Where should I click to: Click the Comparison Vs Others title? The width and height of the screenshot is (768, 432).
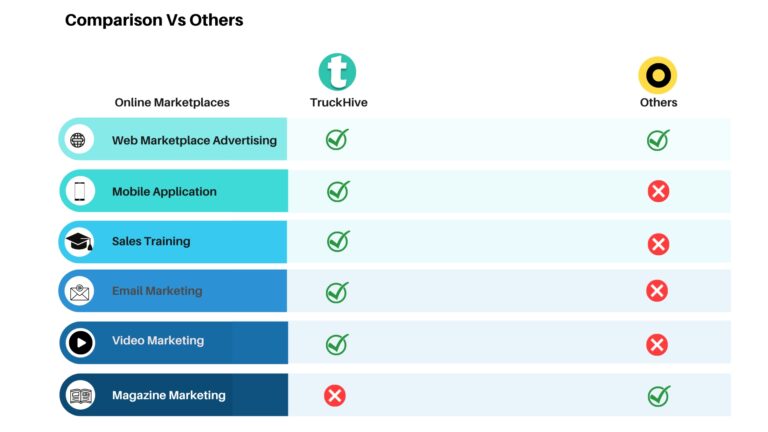(154, 20)
